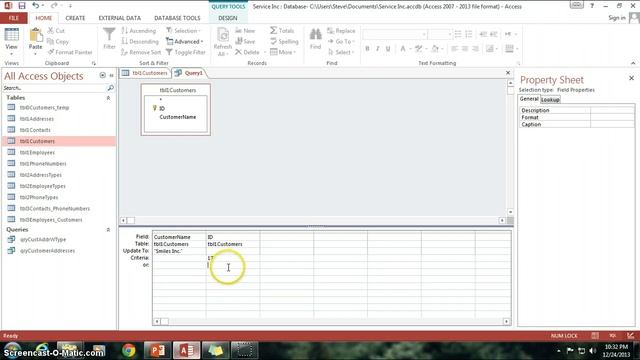Open the Select dropdown in Find group
This screenshot has width=640, height=360.
(341, 52)
